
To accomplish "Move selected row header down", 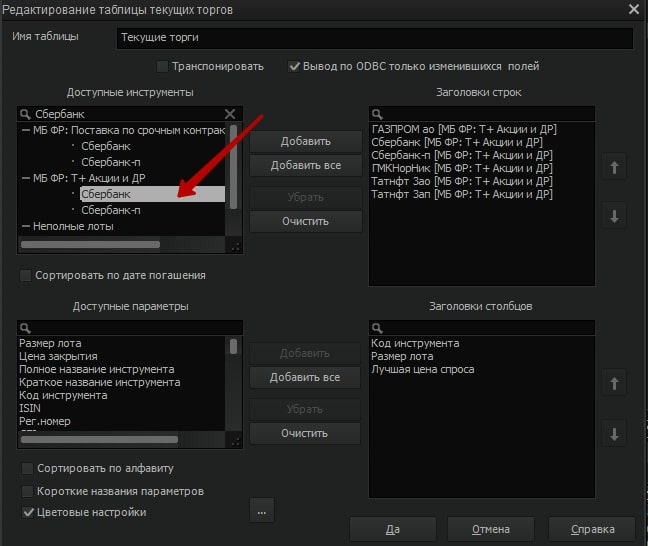I will (x=614, y=216).
